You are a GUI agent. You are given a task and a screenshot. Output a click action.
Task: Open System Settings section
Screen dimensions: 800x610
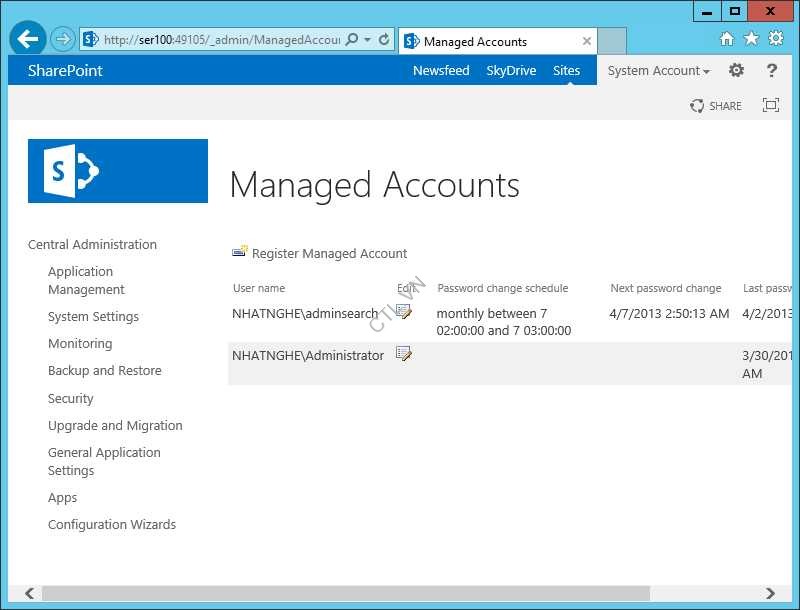pyautogui.click(x=93, y=317)
